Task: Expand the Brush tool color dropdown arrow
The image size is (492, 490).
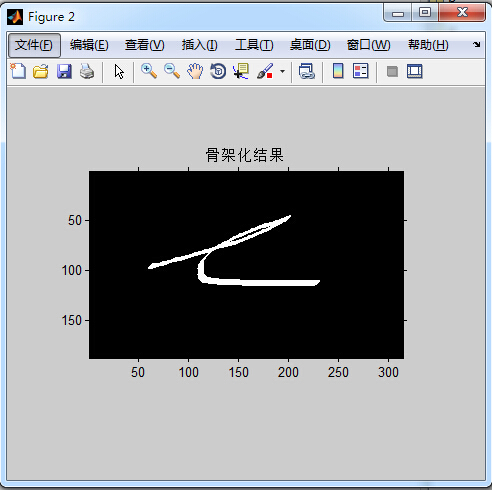Action: (x=282, y=71)
